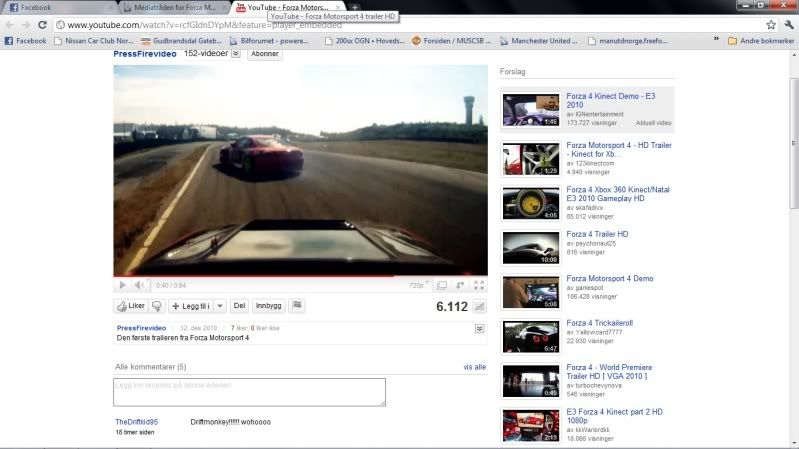Dislike the video with thumbs-down
This screenshot has height=449, width=799.
[x=157, y=306]
